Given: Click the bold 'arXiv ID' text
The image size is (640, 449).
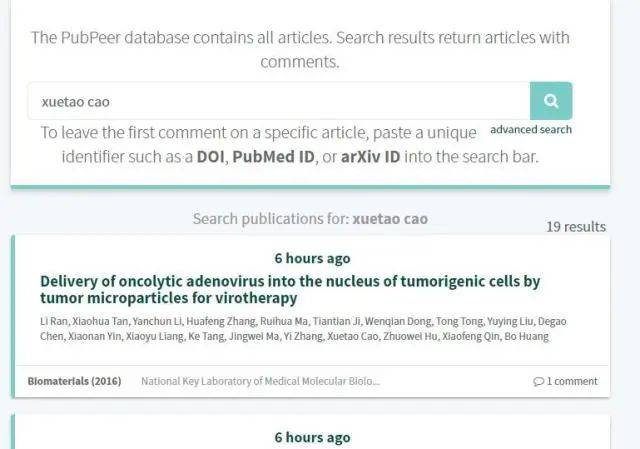Looking at the screenshot, I should [375, 158].
